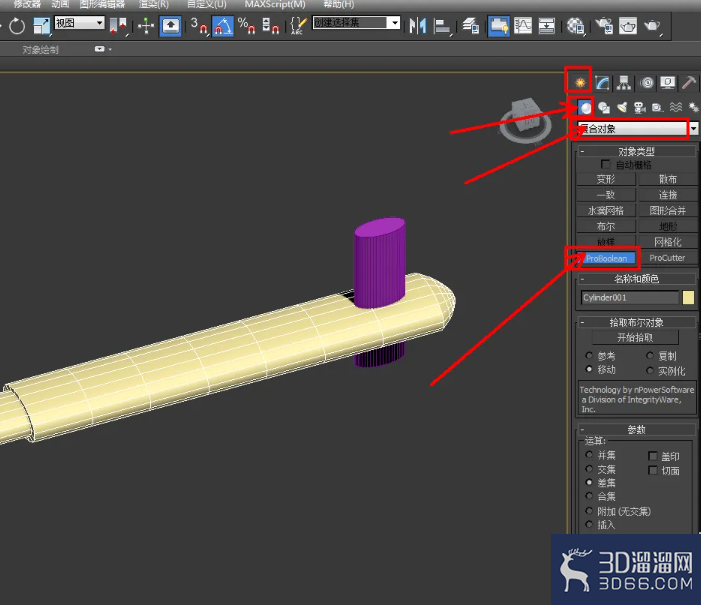Screen dimensions: 701x605
Task: Select the 复制 radio option
Action: click(650, 356)
